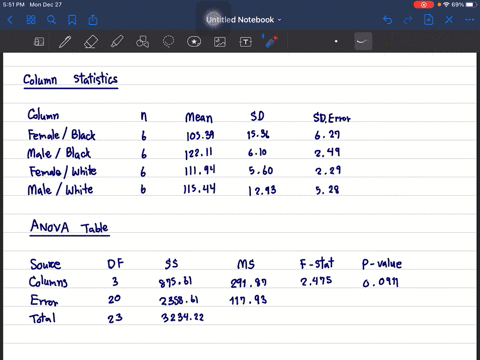This screenshot has height=360, width=480.
Task: Select the Lasso tool
Action: pos(168,42)
